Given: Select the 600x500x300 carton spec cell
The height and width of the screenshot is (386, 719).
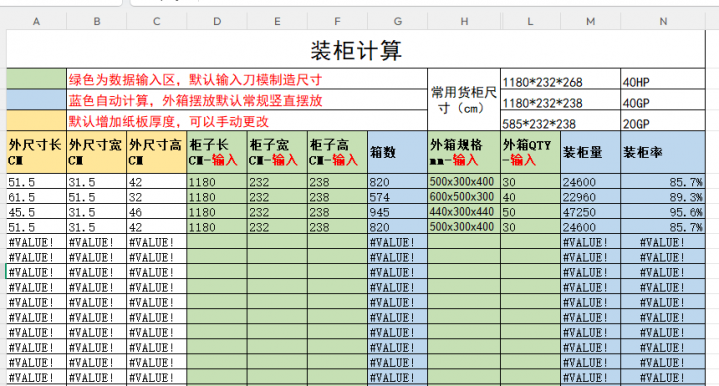Looking at the screenshot, I should click(x=464, y=197).
